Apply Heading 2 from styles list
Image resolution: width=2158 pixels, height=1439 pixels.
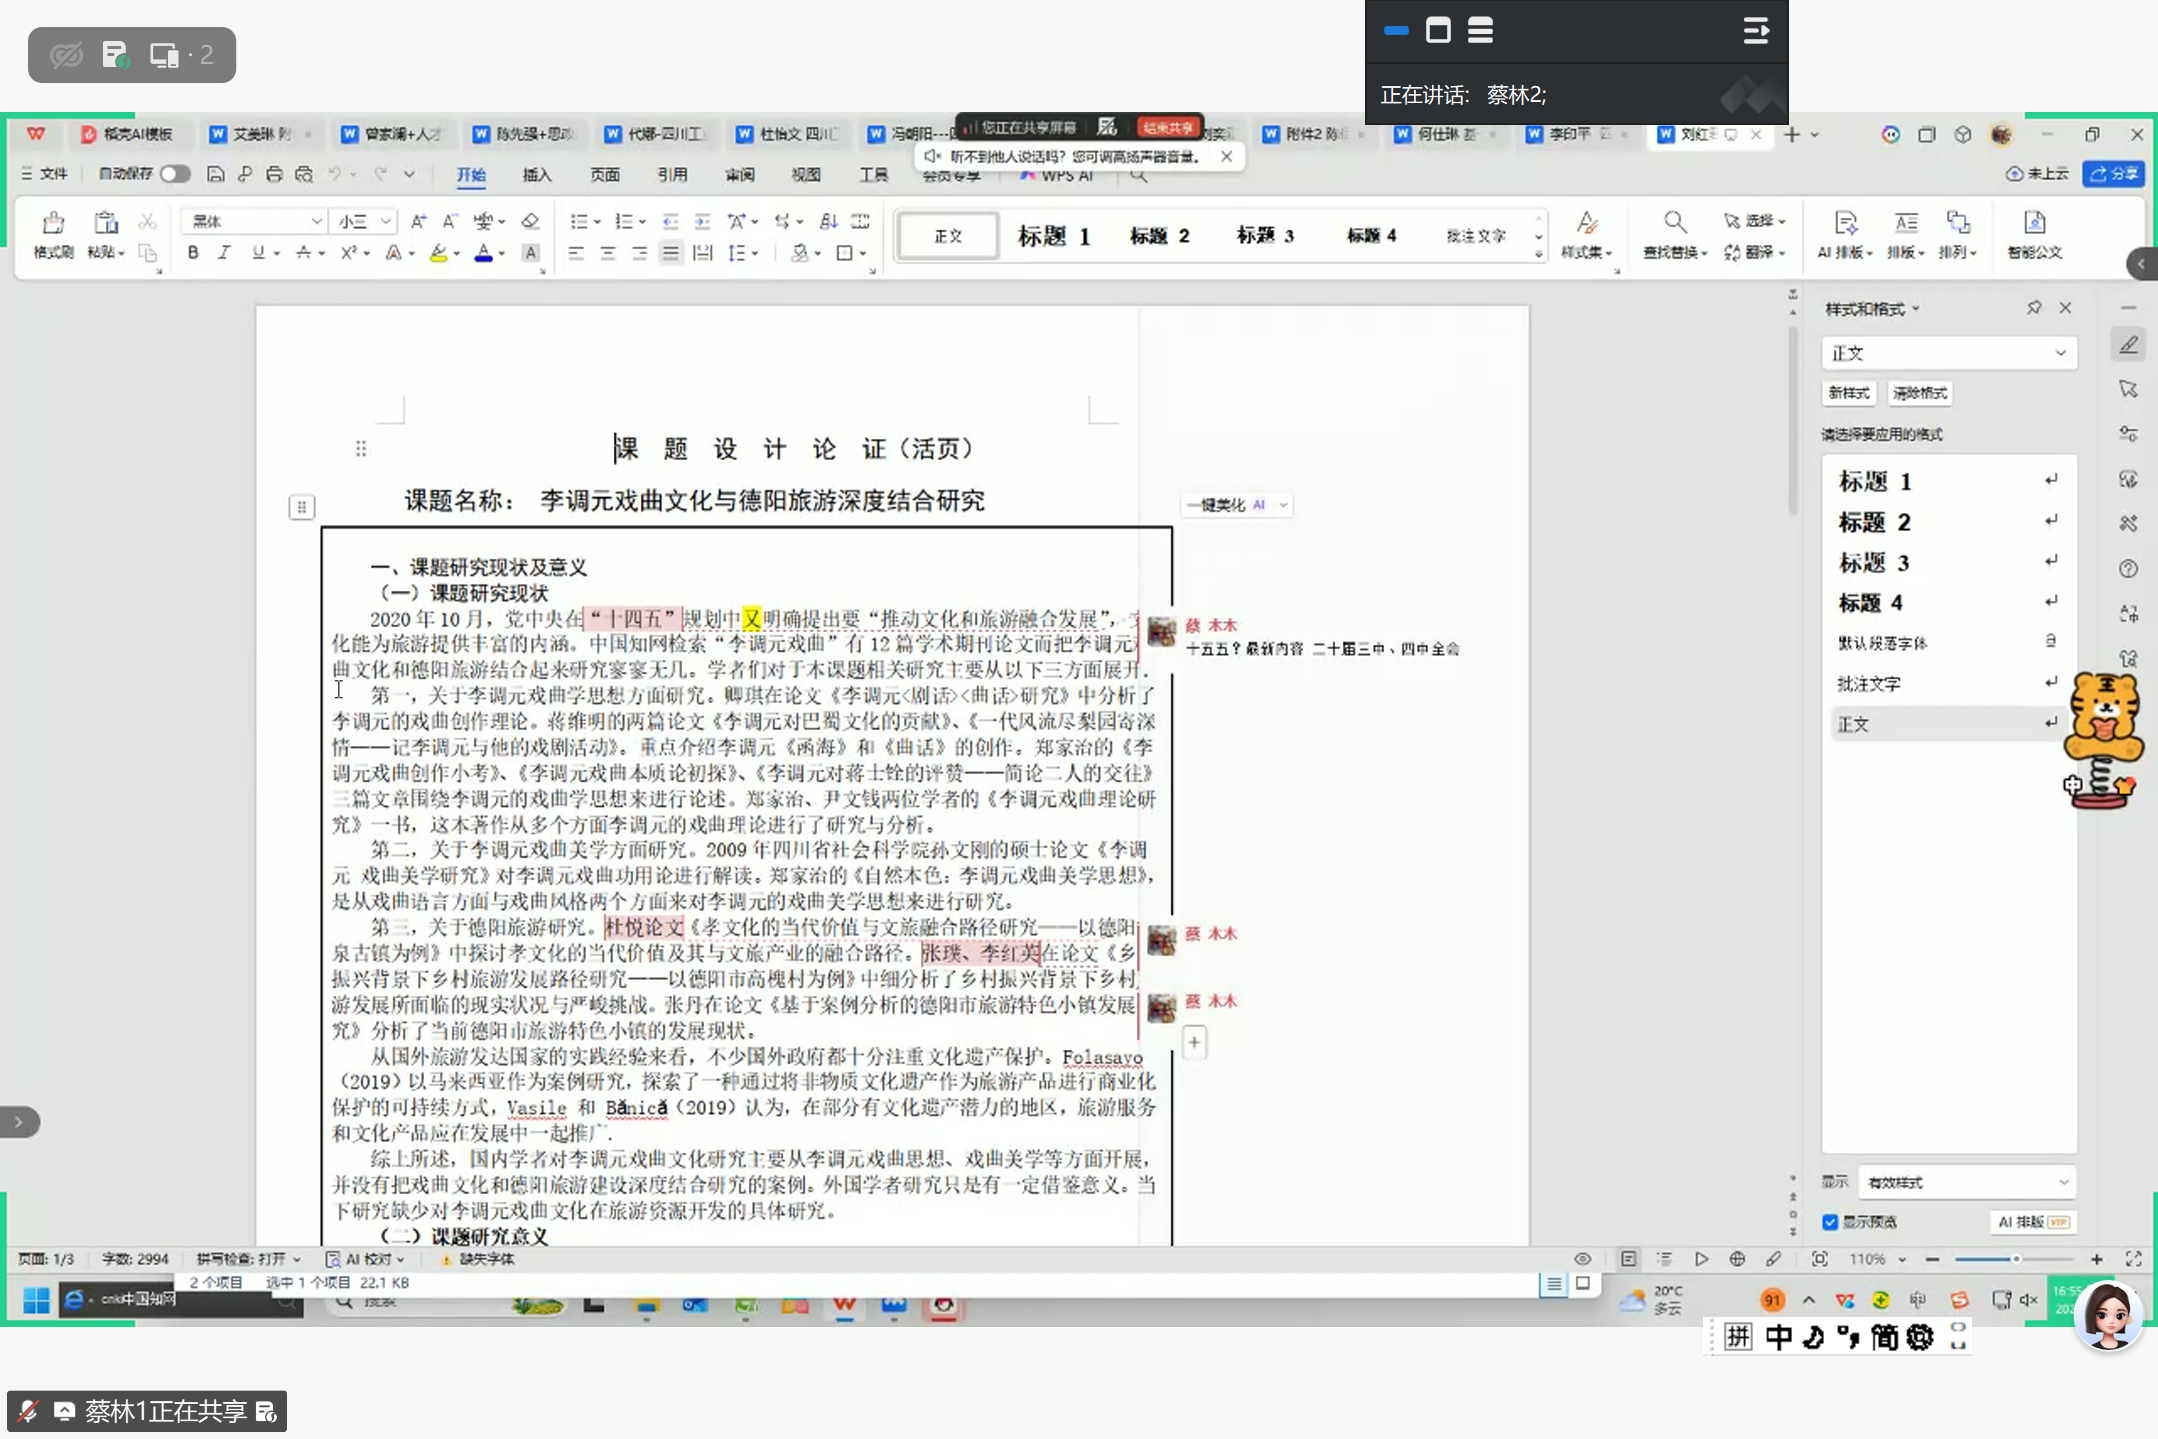coord(1875,522)
